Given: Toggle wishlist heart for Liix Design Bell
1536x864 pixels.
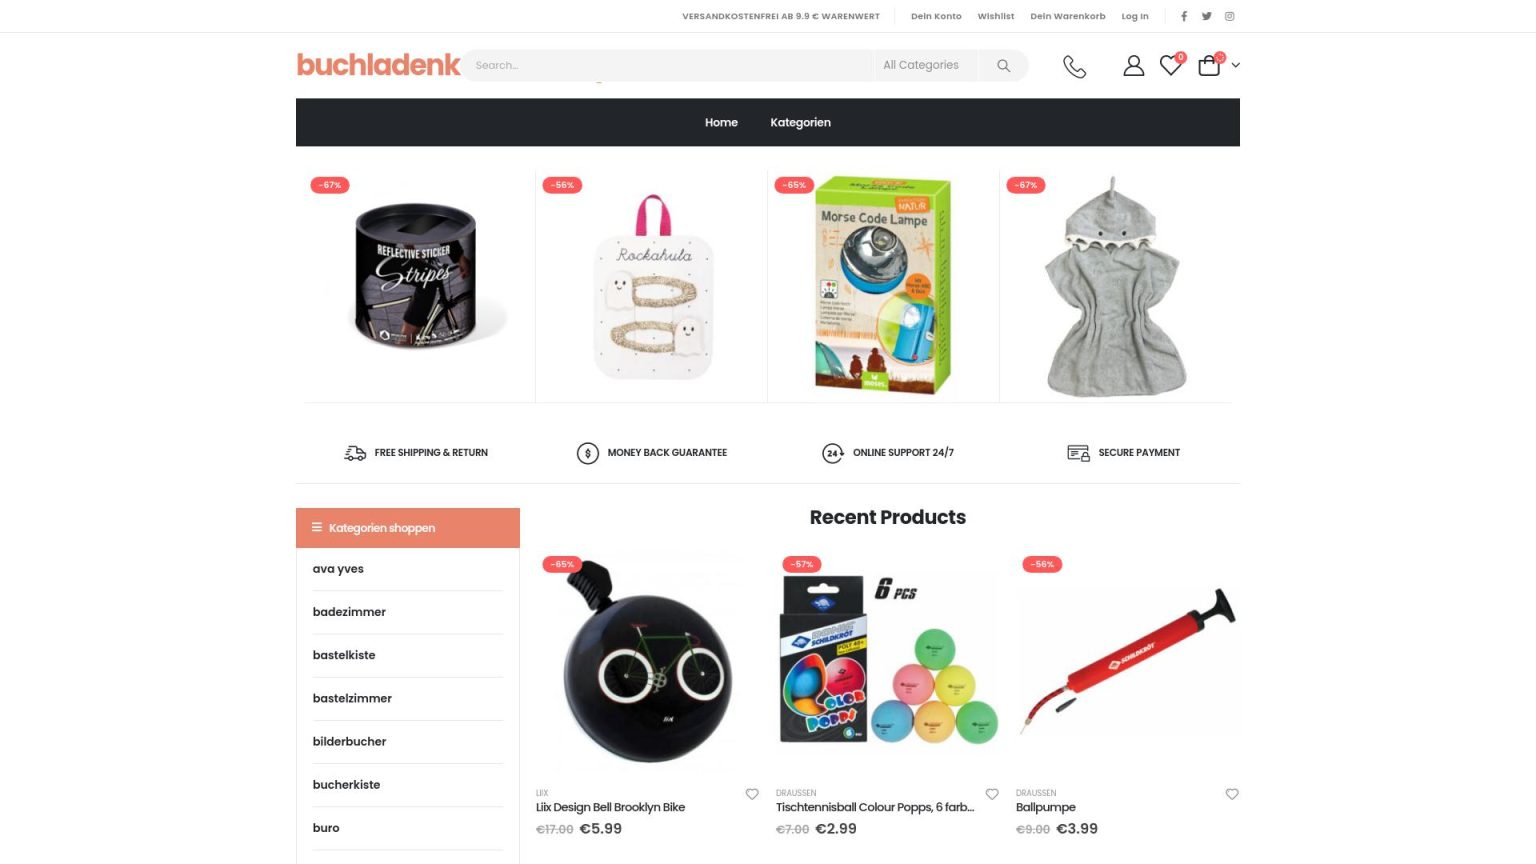Looking at the screenshot, I should tap(752, 794).
